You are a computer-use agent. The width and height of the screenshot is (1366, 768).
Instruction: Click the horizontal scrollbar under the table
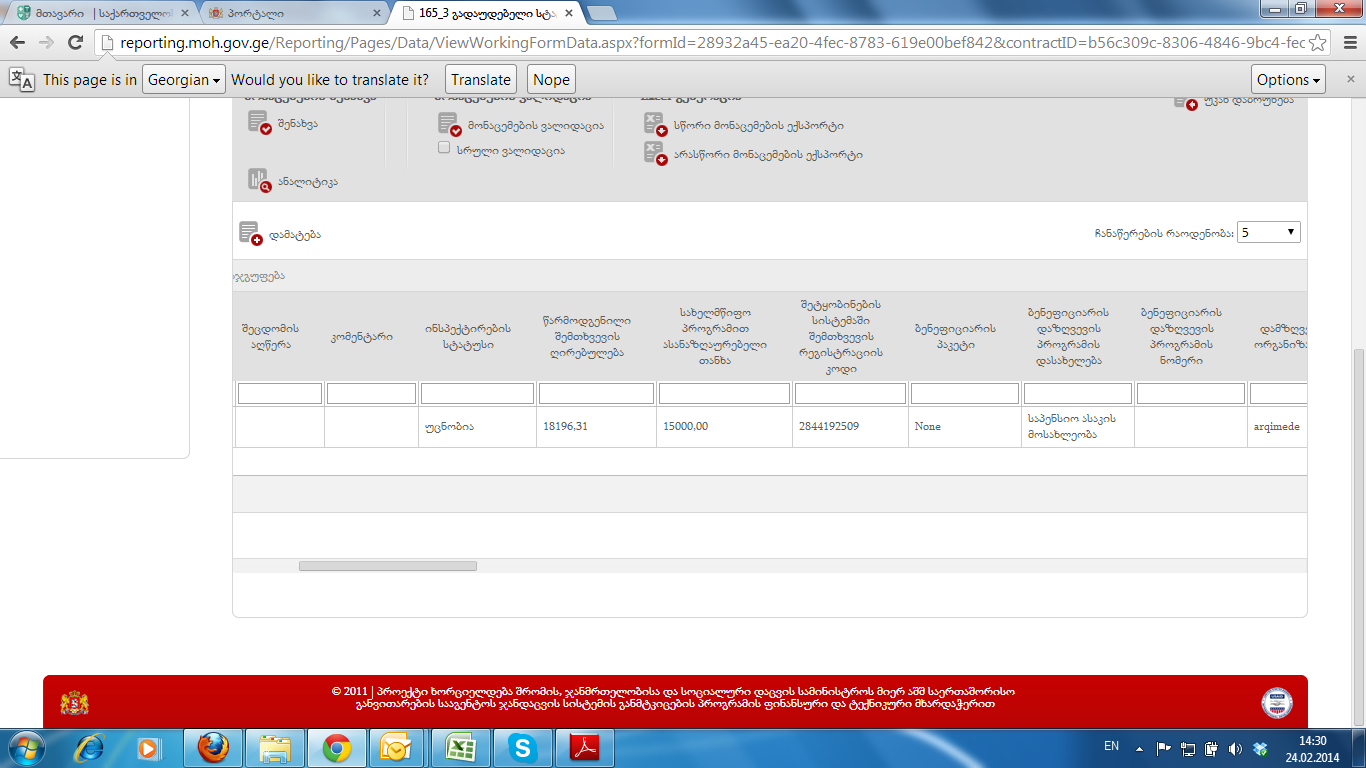(x=387, y=566)
